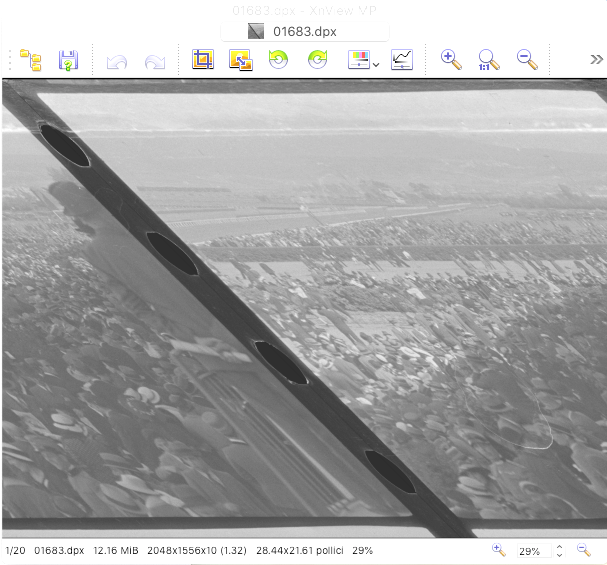Open the folder browser tree icon
607x565 pixels.
point(31,60)
